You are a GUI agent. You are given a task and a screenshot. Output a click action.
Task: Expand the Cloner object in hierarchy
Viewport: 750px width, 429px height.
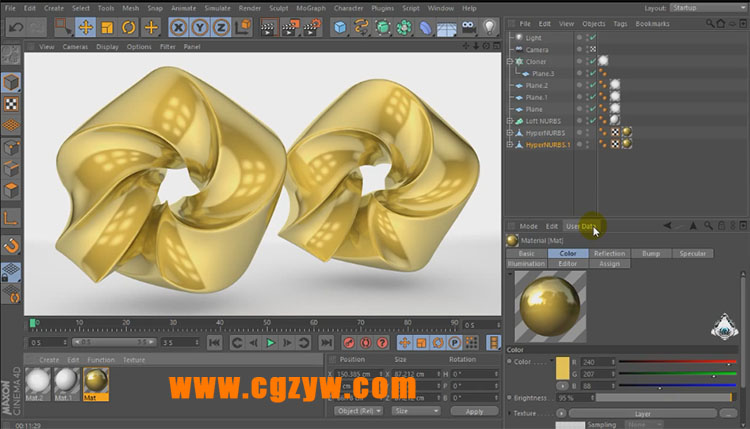[x=510, y=61]
